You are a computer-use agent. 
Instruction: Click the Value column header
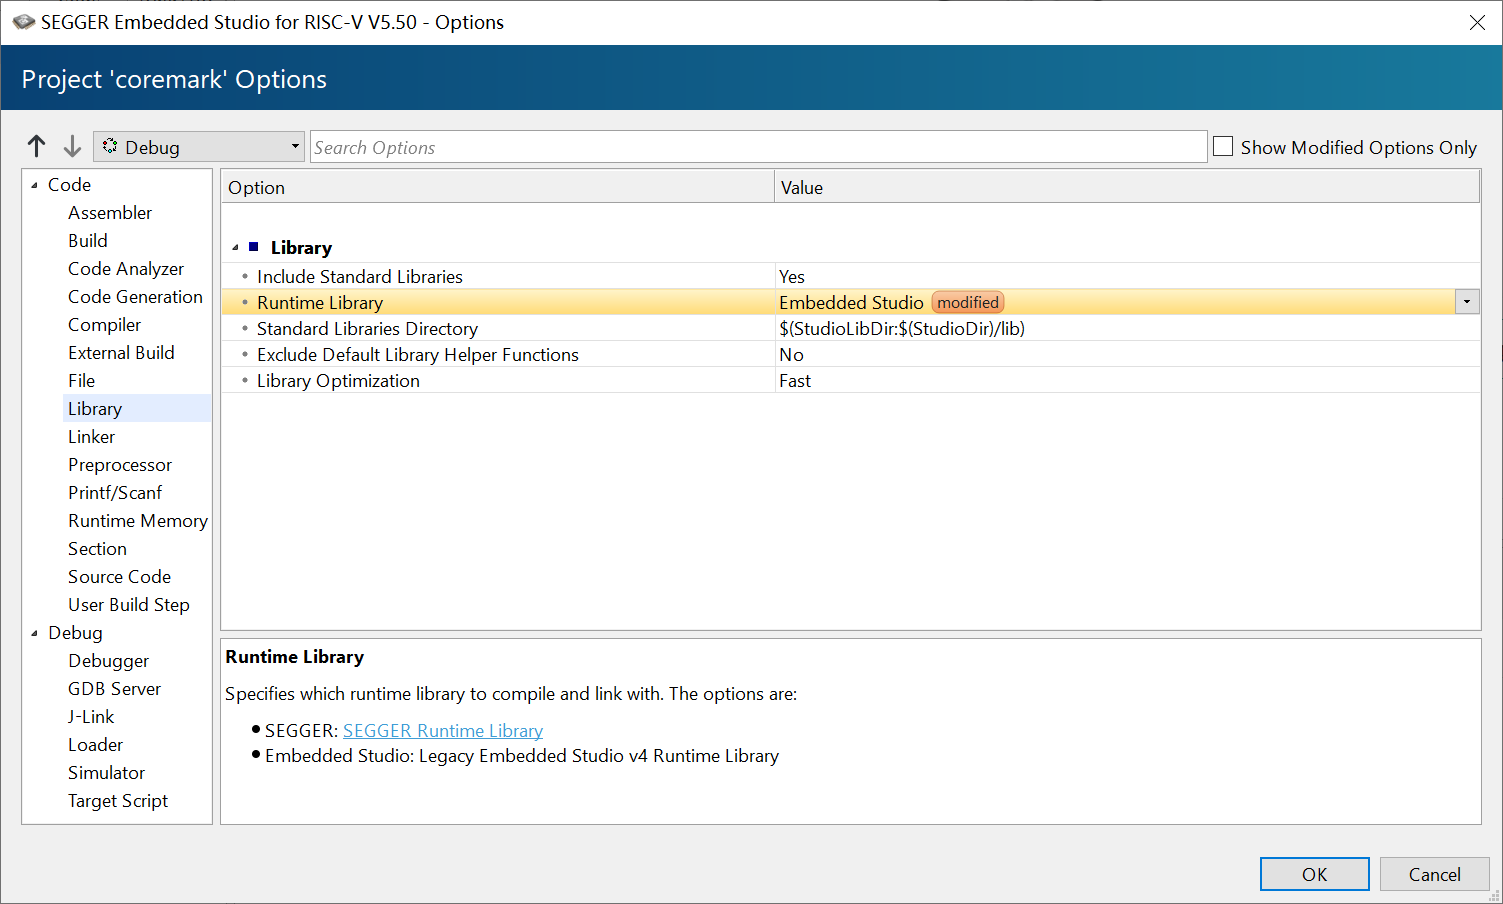[1127, 187]
